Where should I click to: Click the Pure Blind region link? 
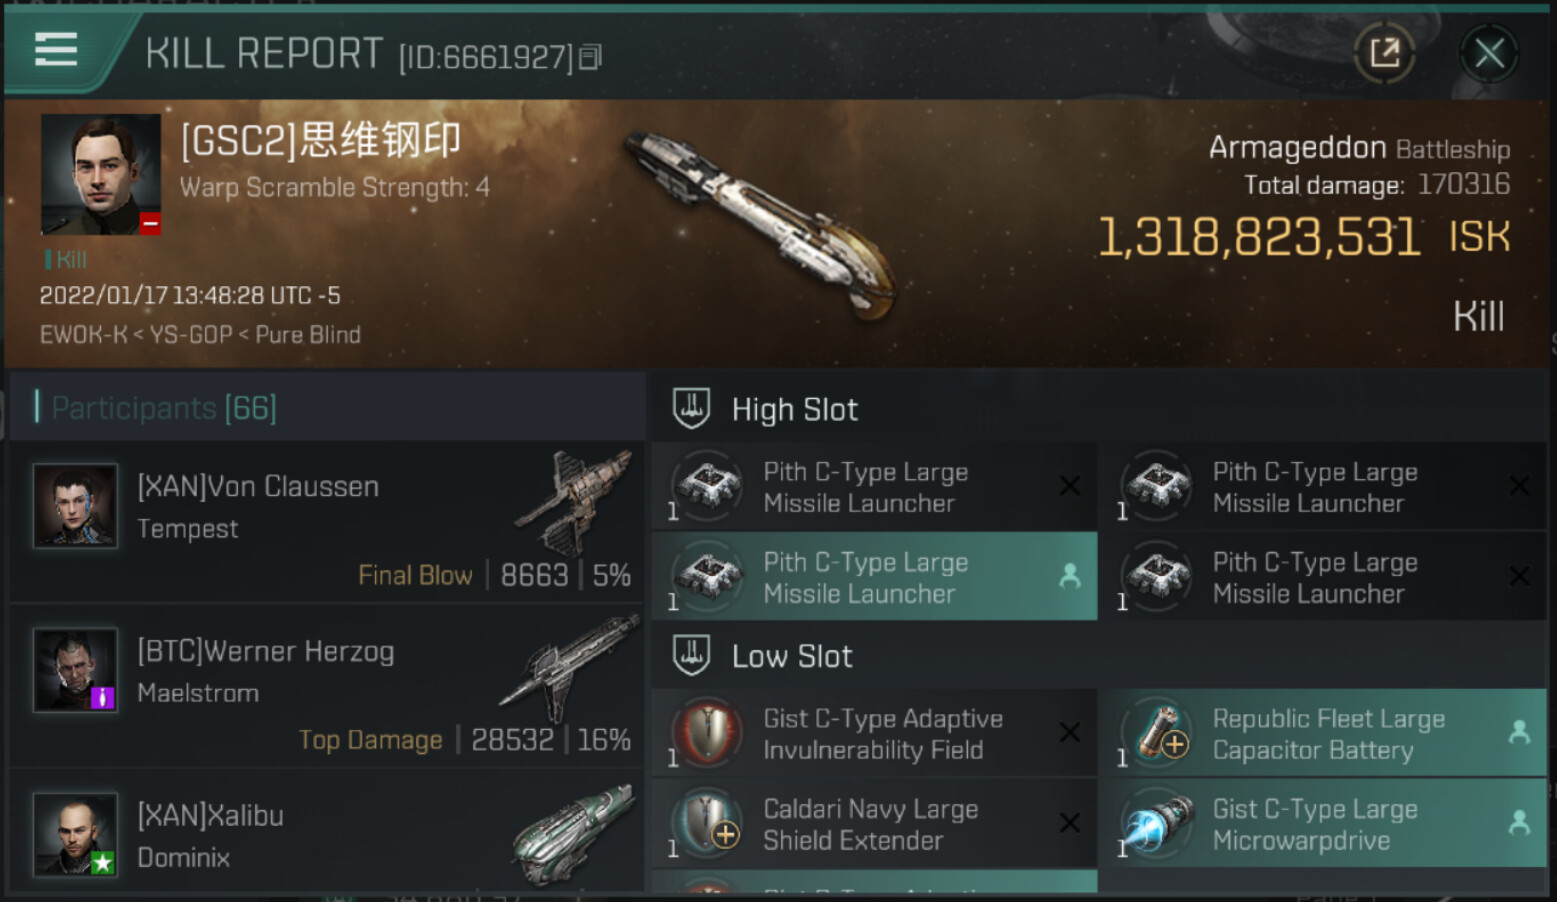coord(308,335)
